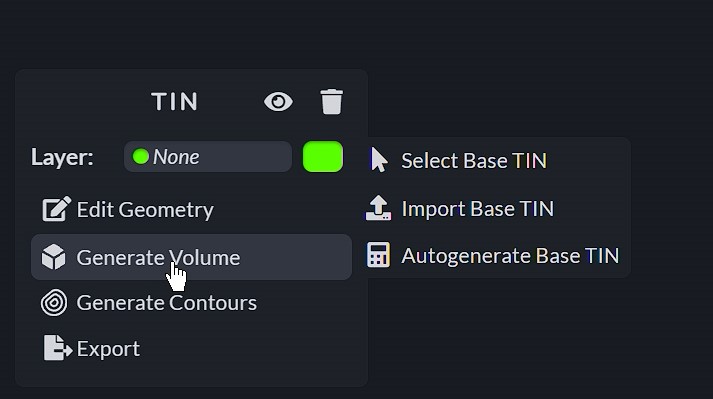Choose Autogenerate Base TIN from submenu
Viewport: 713px width, 399px height.
click(510, 256)
